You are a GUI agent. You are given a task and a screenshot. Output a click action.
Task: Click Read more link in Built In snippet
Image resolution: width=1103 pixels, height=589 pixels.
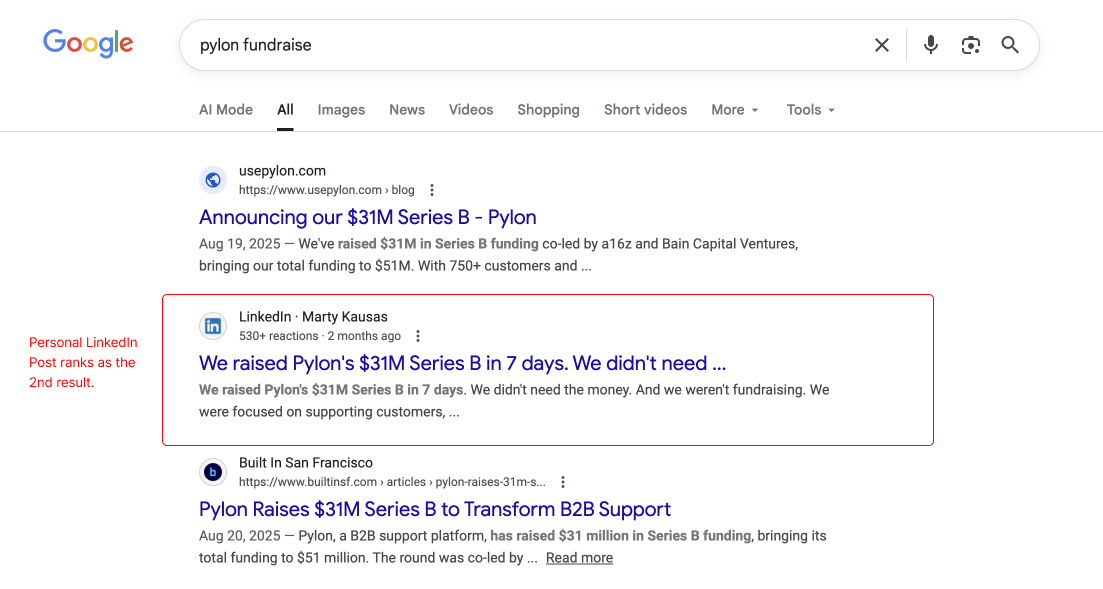(x=580, y=558)
